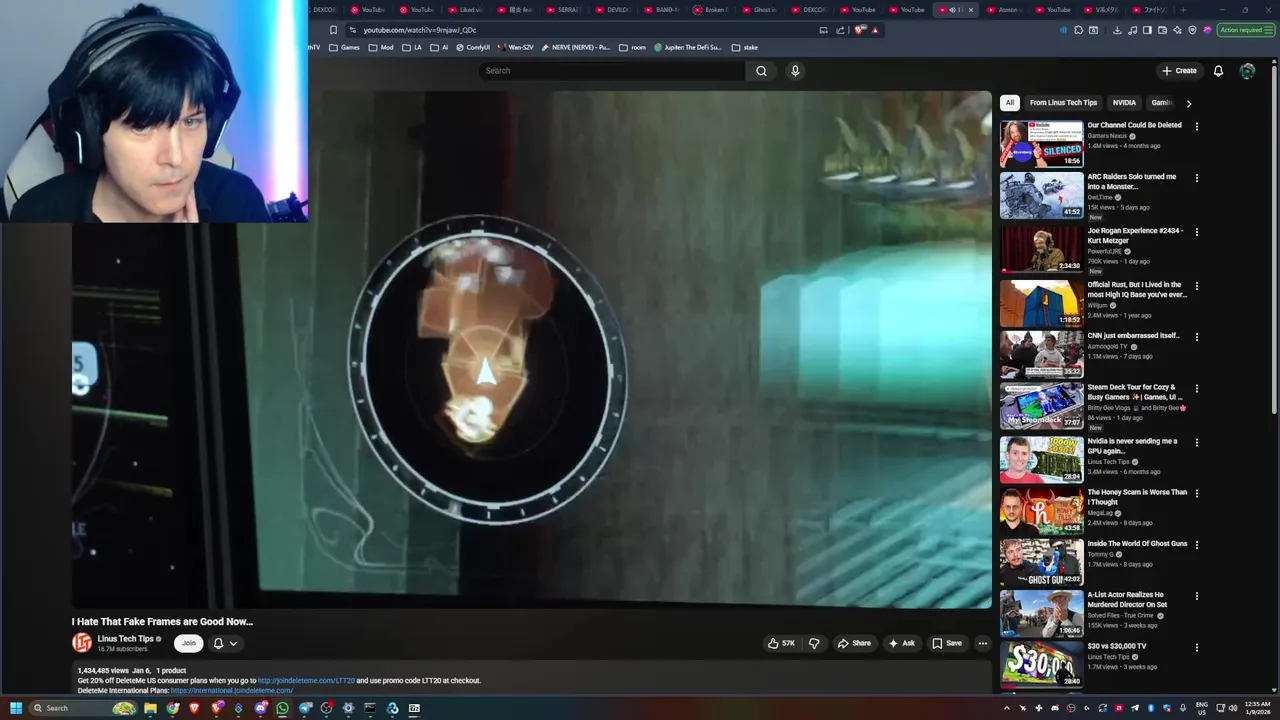Open Discord from the taskbar
This screenshot has height=720, width=1280.
tap(260, 708)
